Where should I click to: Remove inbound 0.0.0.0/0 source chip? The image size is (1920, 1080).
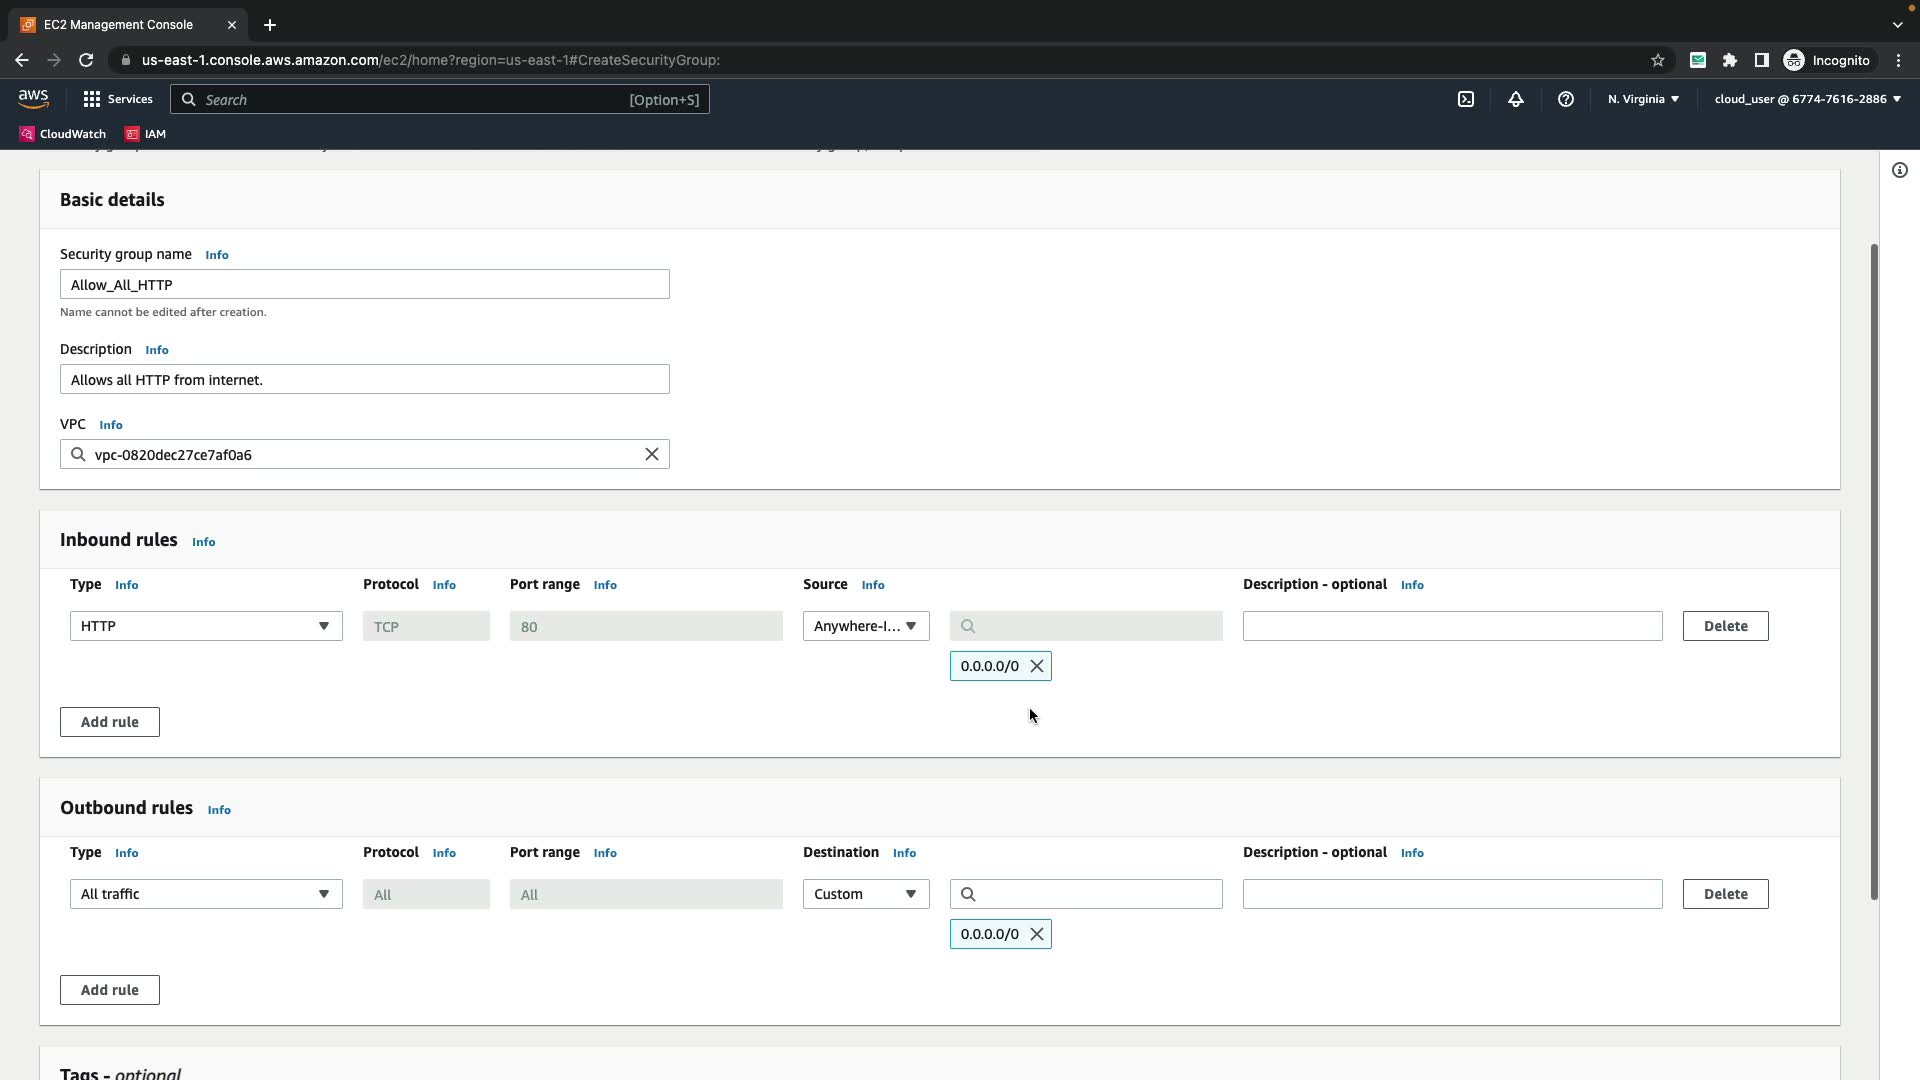pos(1037,666)
